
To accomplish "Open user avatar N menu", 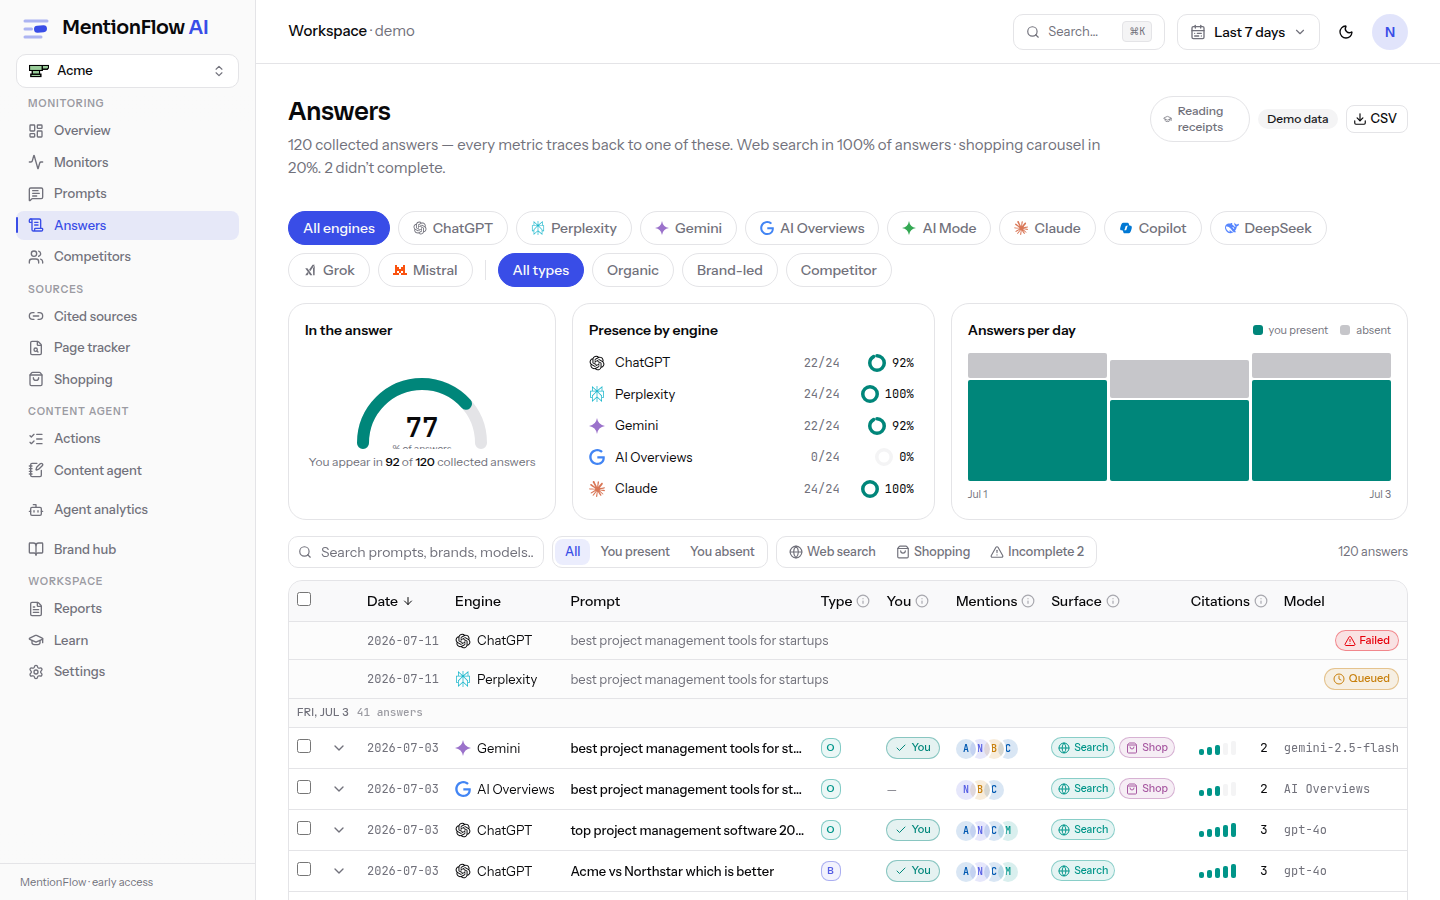I will coord(1390,32).
